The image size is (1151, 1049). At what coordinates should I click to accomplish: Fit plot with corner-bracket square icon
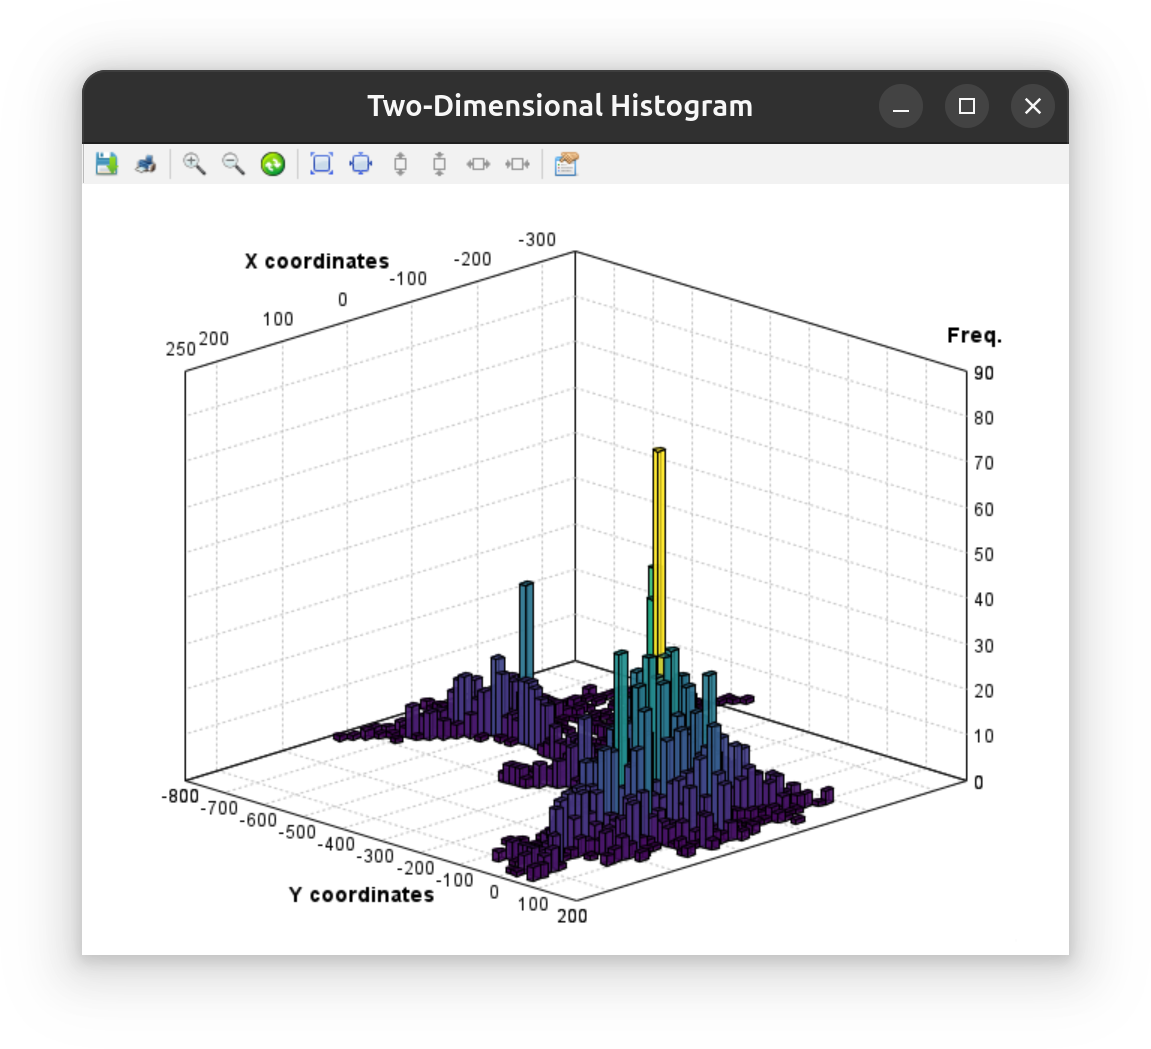[322, 164]
